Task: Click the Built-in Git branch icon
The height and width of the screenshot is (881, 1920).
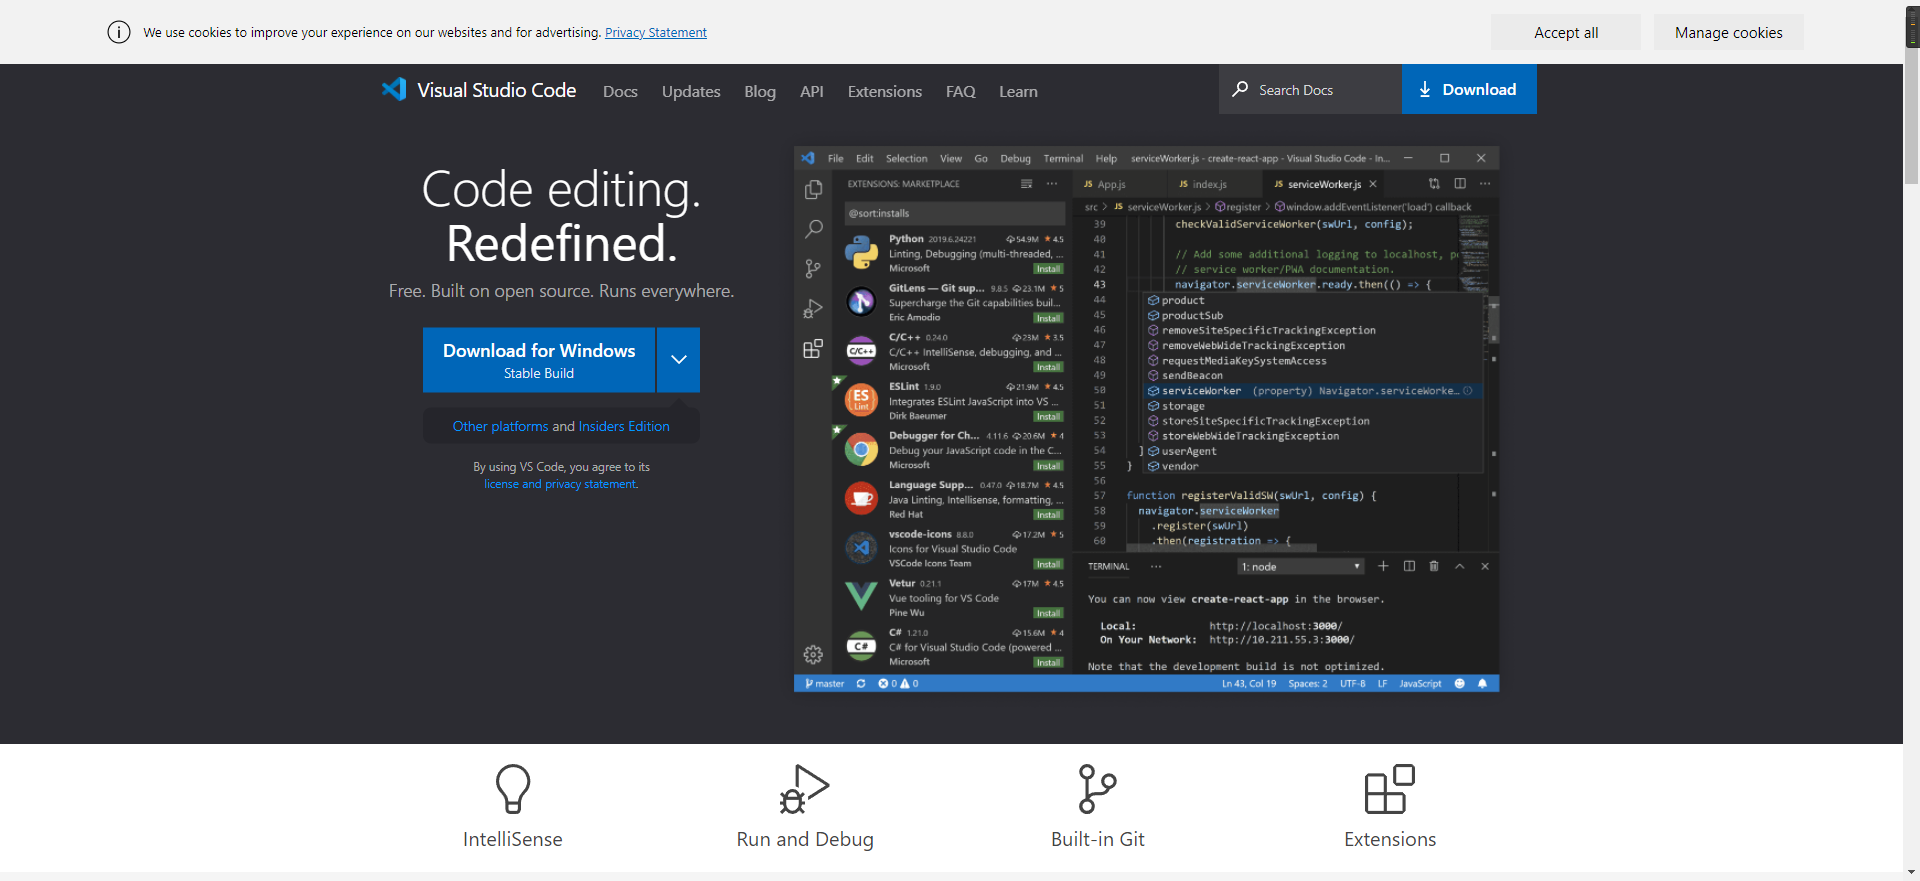Action: coord(1097,789)
